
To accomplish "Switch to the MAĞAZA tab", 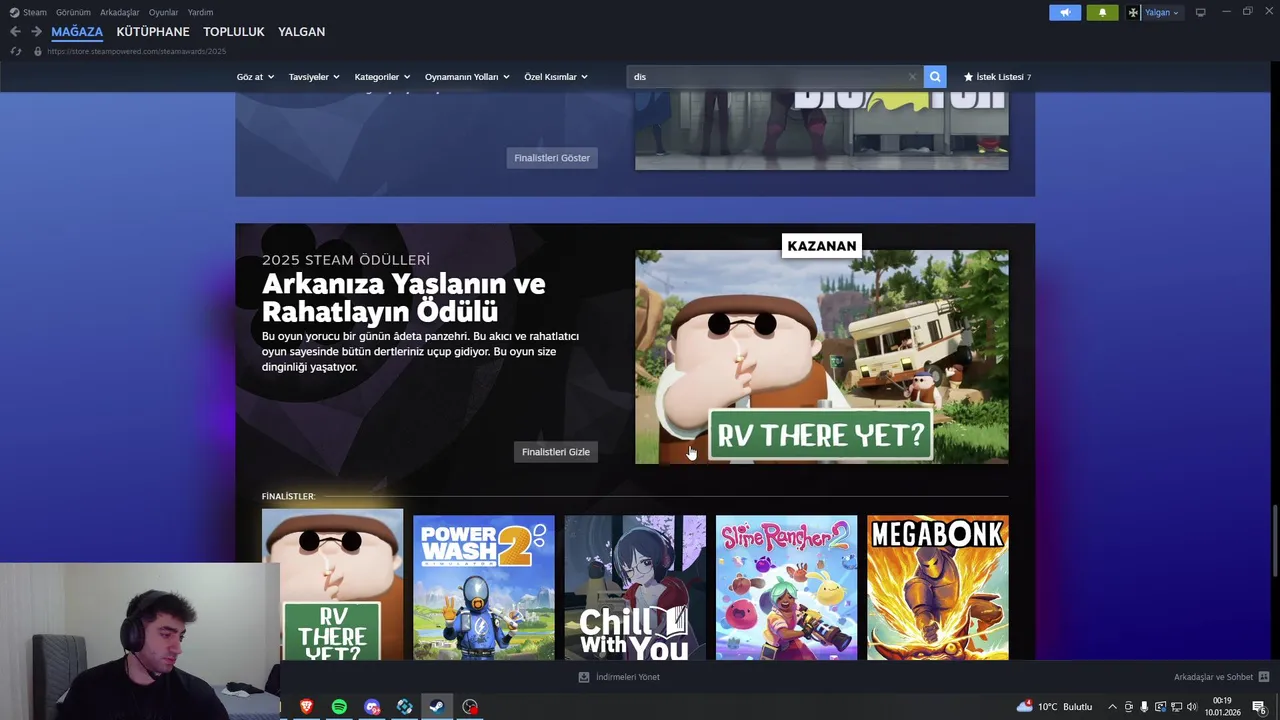I will [77, 32].
